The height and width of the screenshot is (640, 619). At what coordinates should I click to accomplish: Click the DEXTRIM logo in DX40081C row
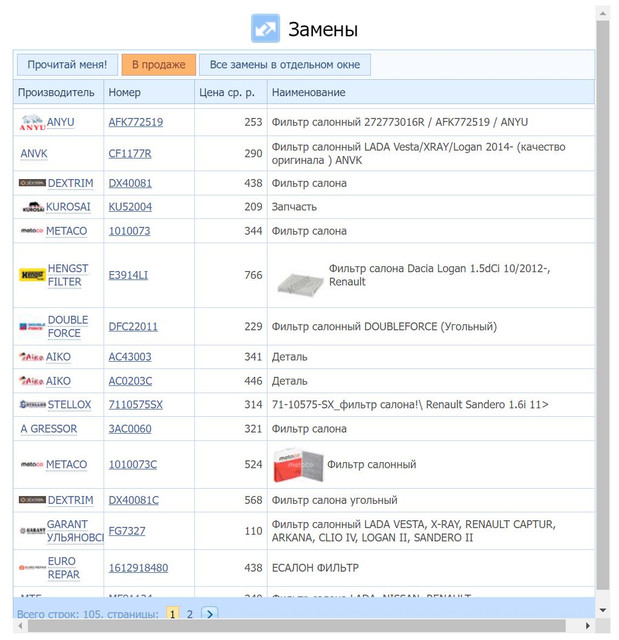(32, 500)
